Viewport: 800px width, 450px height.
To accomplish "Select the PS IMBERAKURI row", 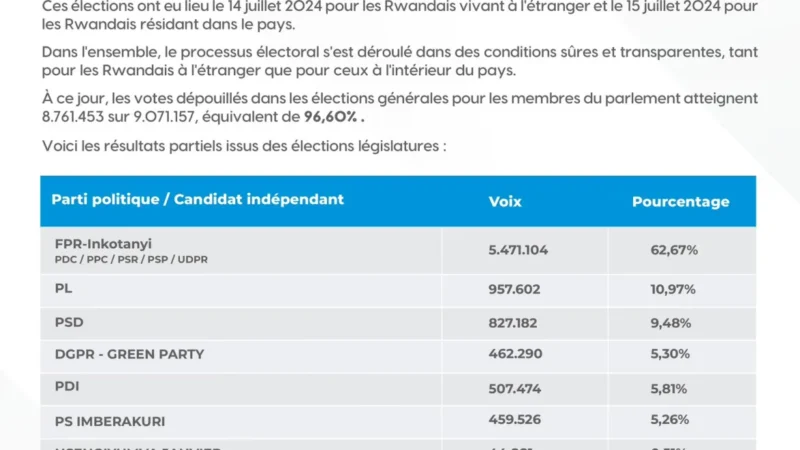I will [x=398, y=422].
